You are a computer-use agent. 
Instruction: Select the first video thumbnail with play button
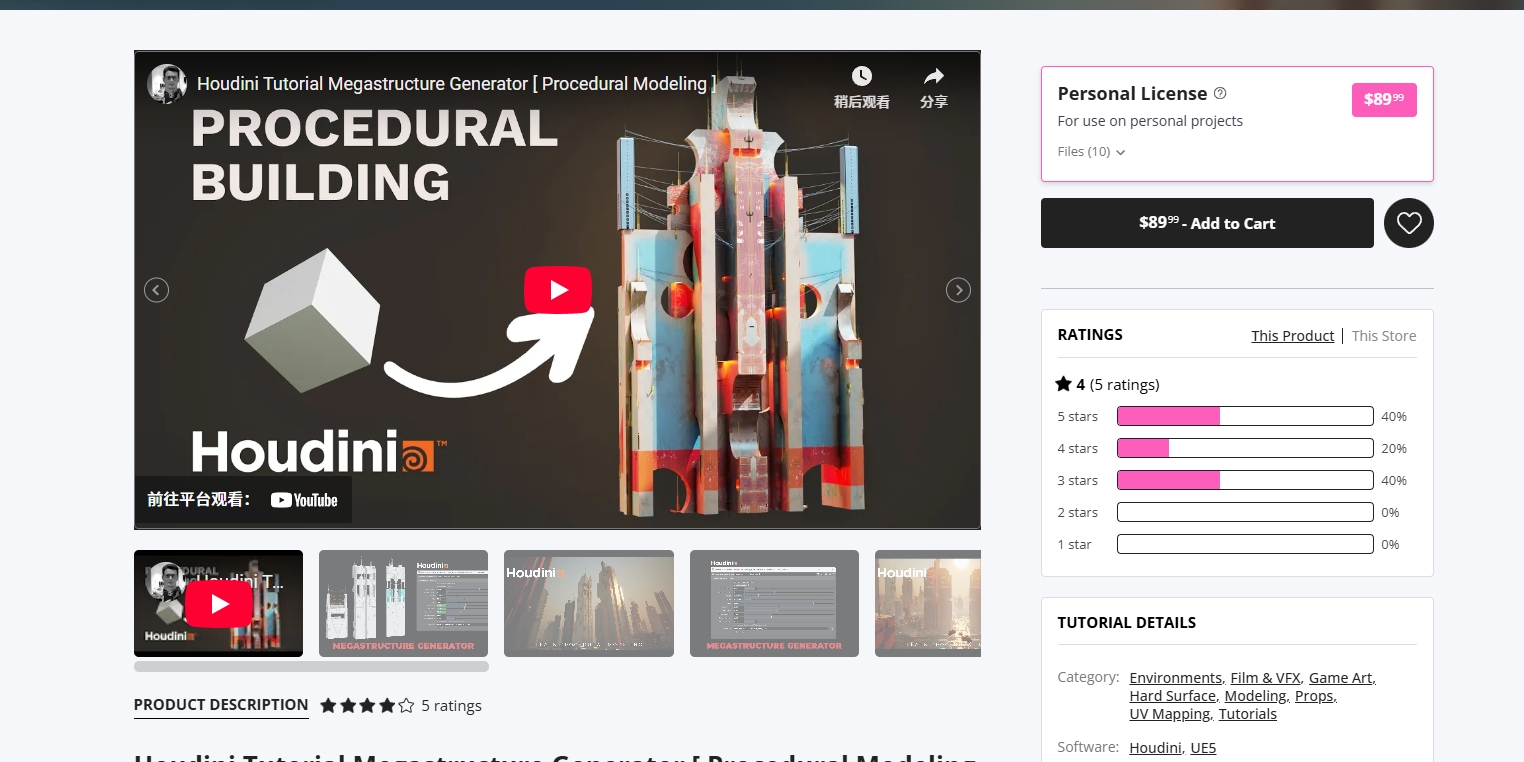click(x=218, y=603)
